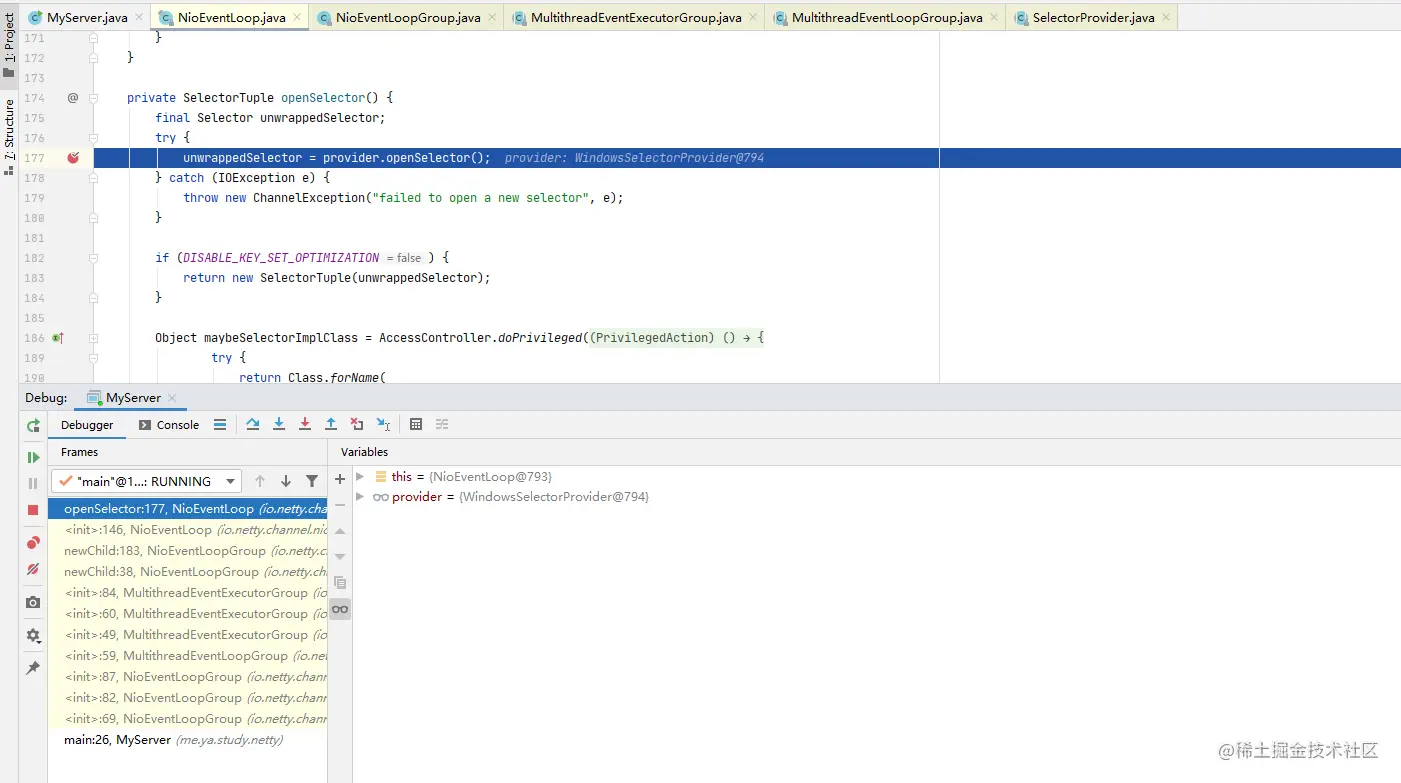Toggle the breakpoint on line 177

(73, 158)
